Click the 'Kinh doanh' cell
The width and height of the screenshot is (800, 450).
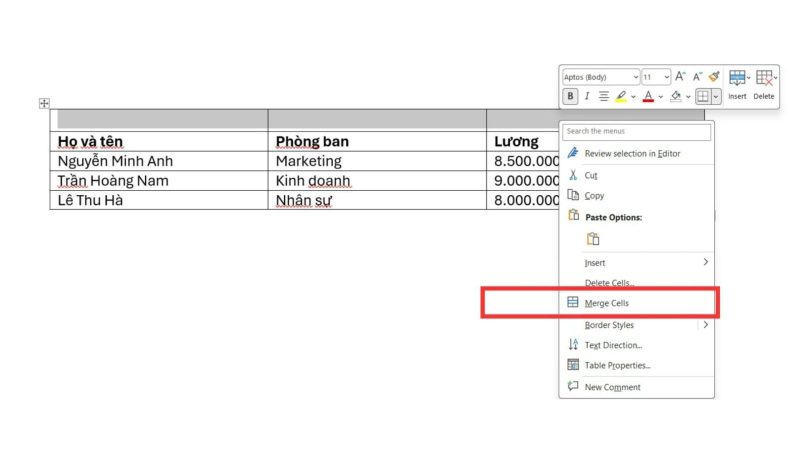pyautogui.click(x=377, y=181)
